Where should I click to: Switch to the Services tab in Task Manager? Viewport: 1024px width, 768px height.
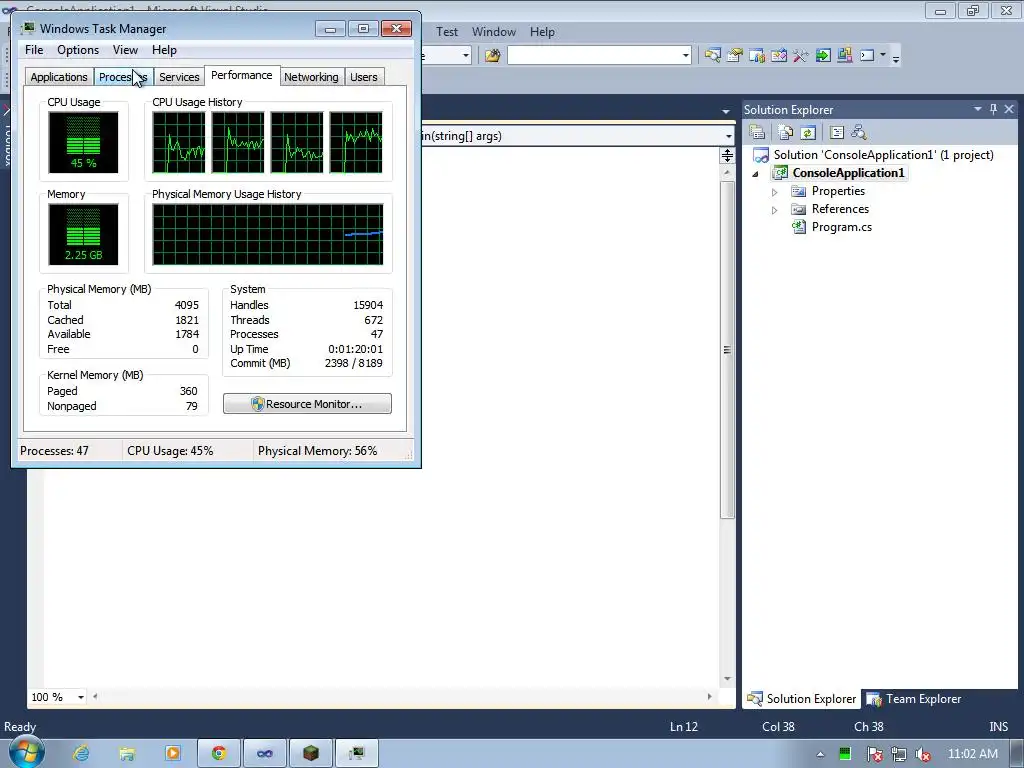[x=179, y=77]
